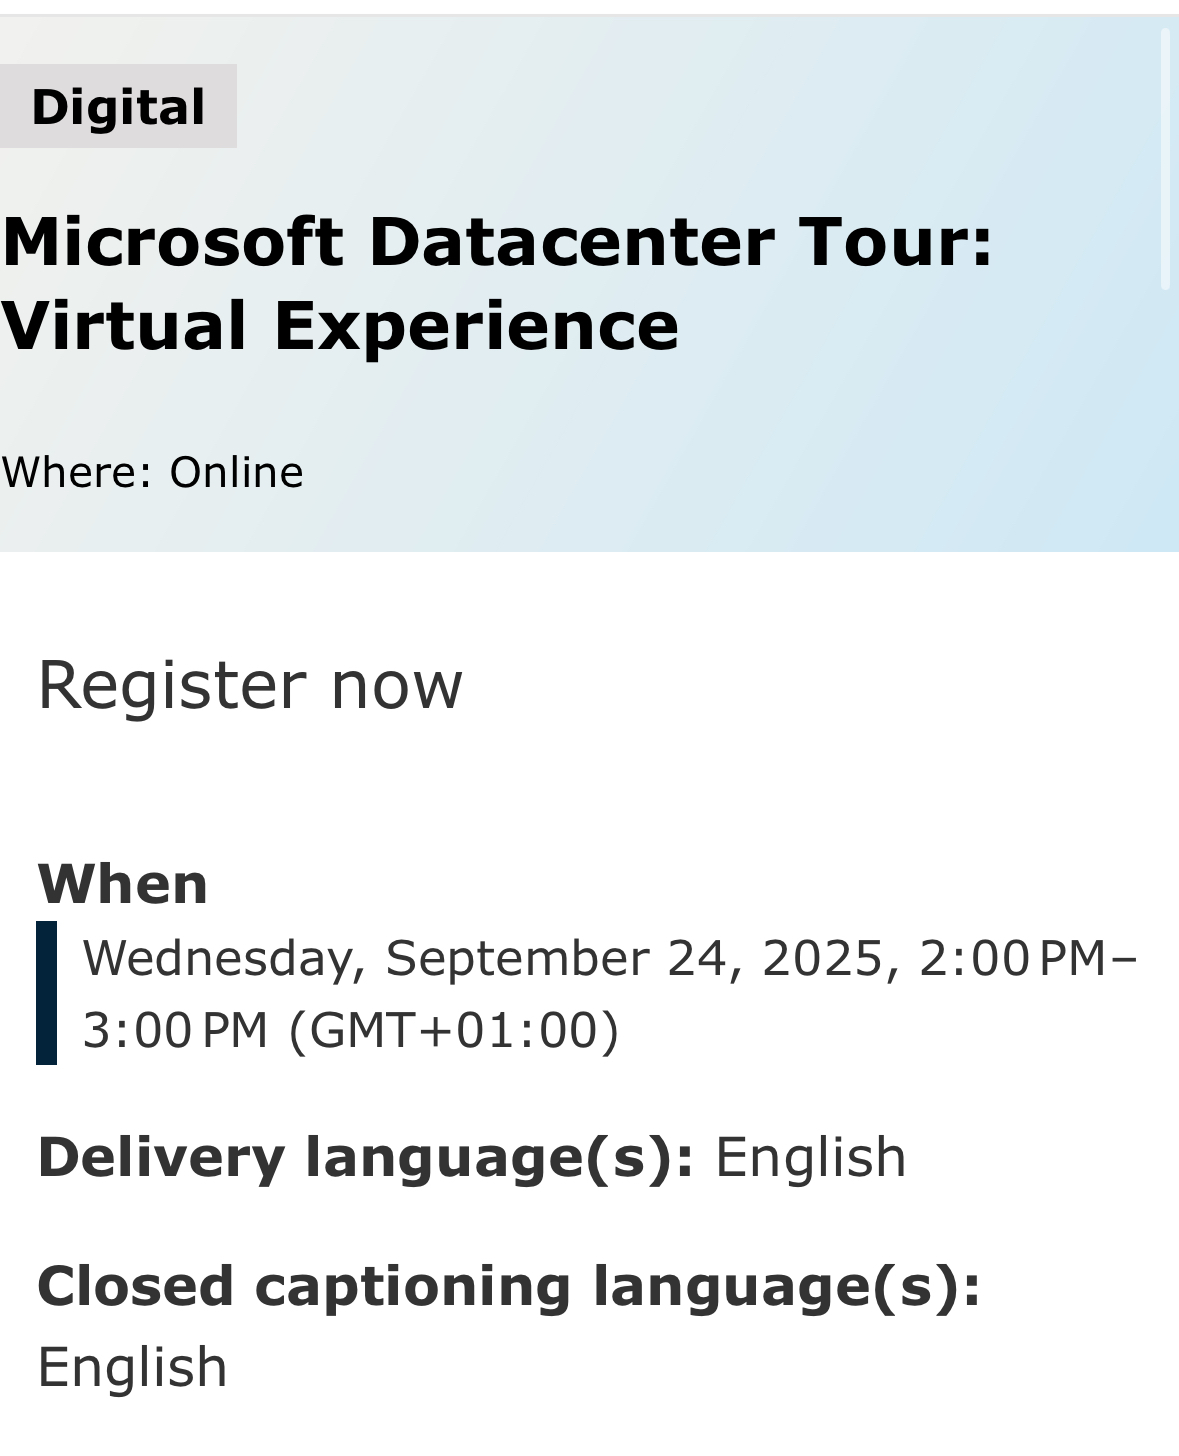Click the word Datacenter in the title
The height and width of the screenshot is (1456, 1179).
(571, 242)
